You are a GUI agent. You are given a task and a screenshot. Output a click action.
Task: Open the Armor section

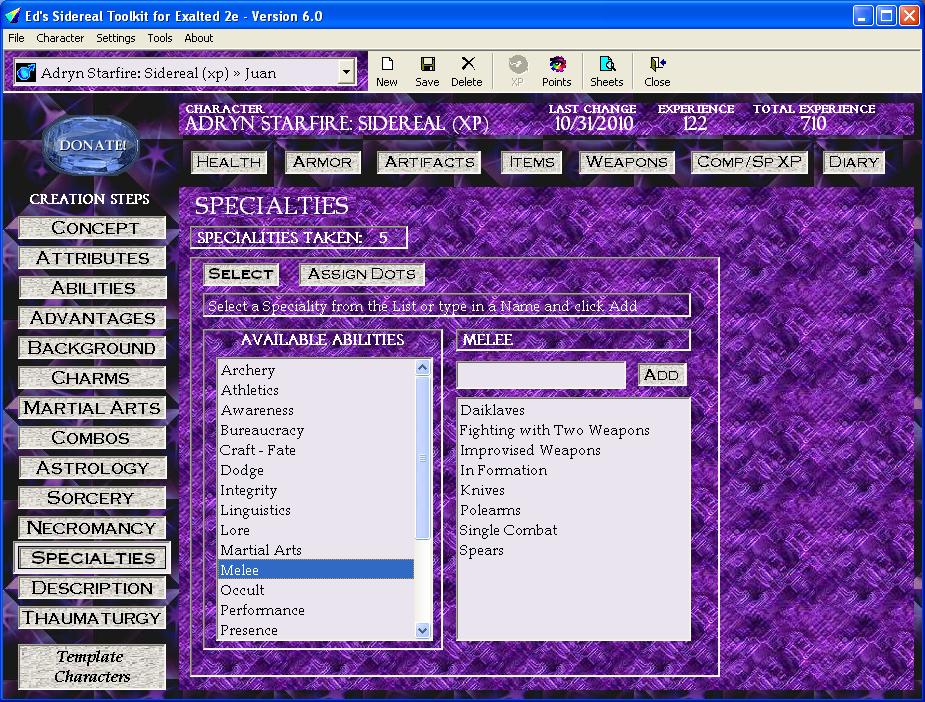[x=322, y=162]
